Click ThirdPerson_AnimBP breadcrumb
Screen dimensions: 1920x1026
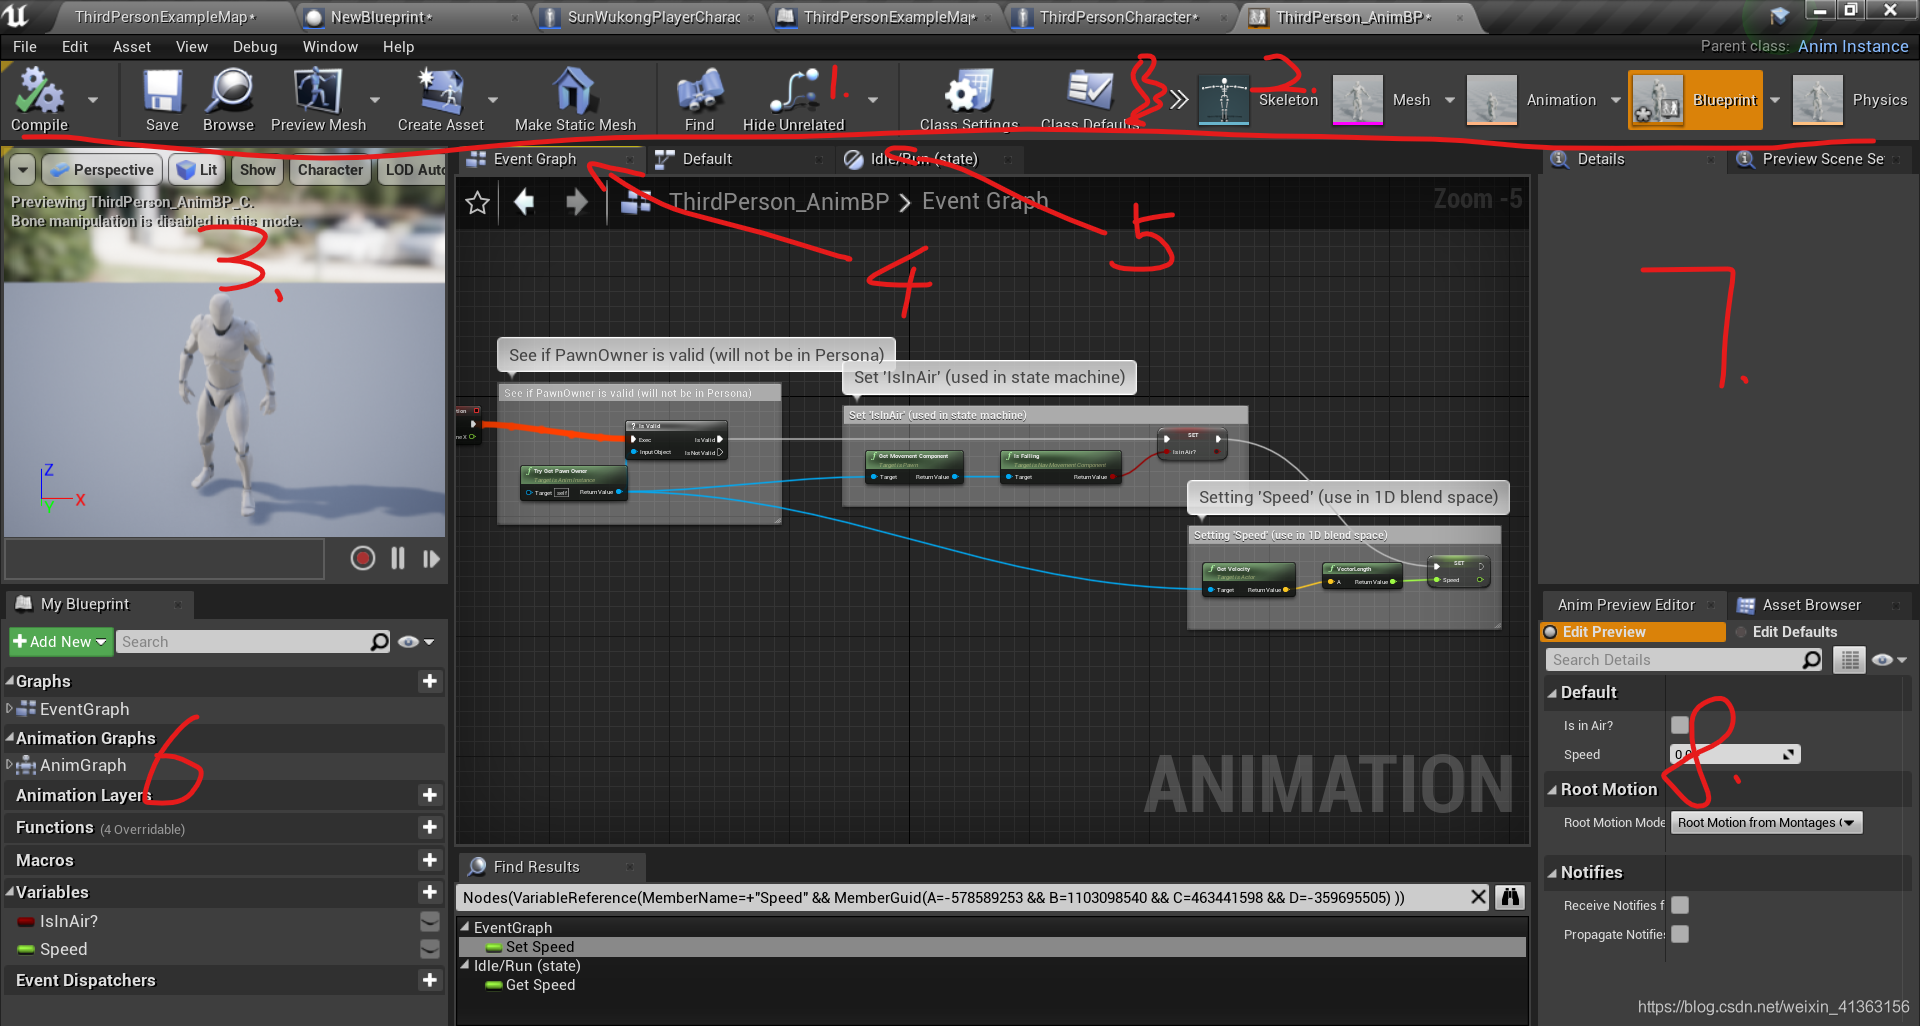[778, 202]
